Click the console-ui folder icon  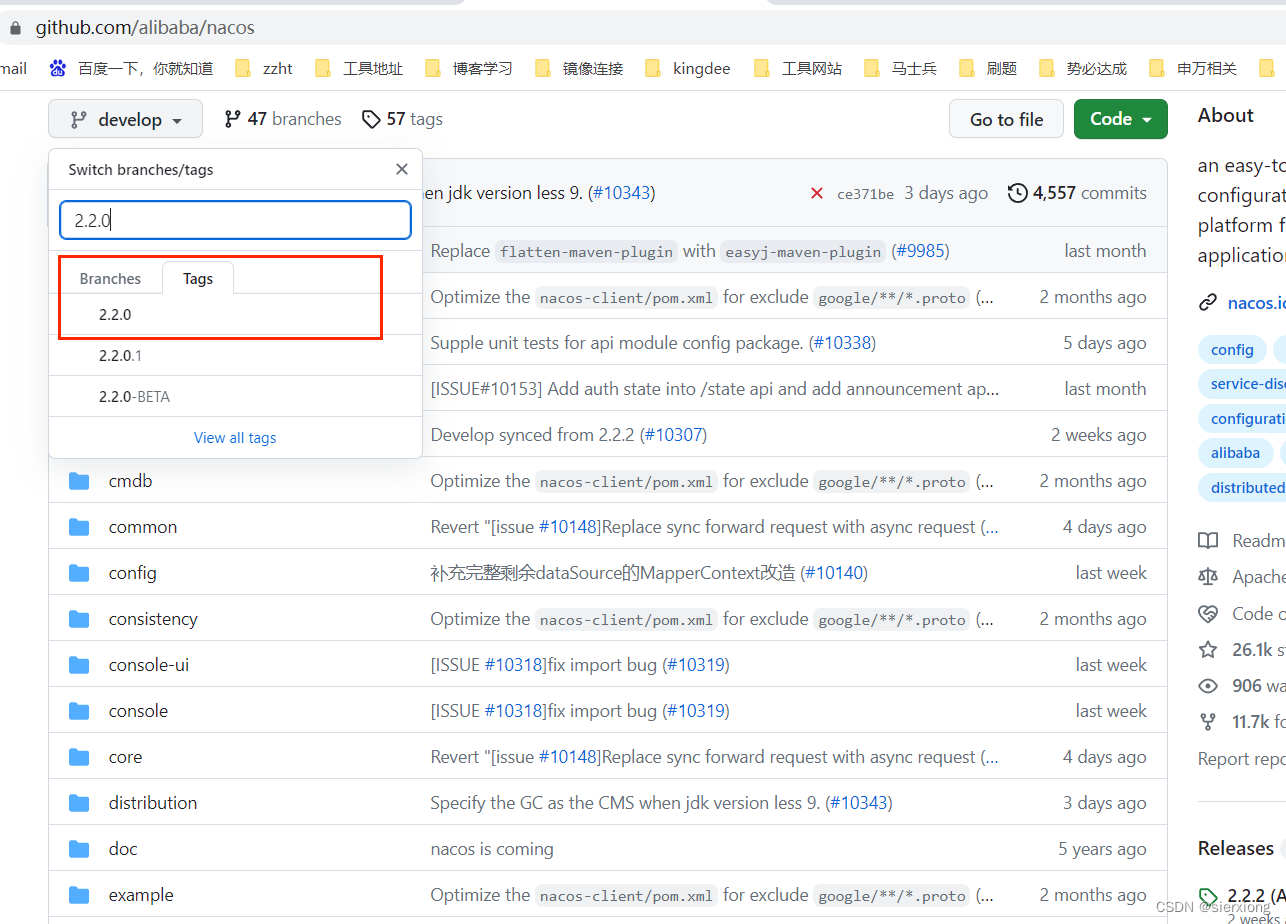pos(79,665)
